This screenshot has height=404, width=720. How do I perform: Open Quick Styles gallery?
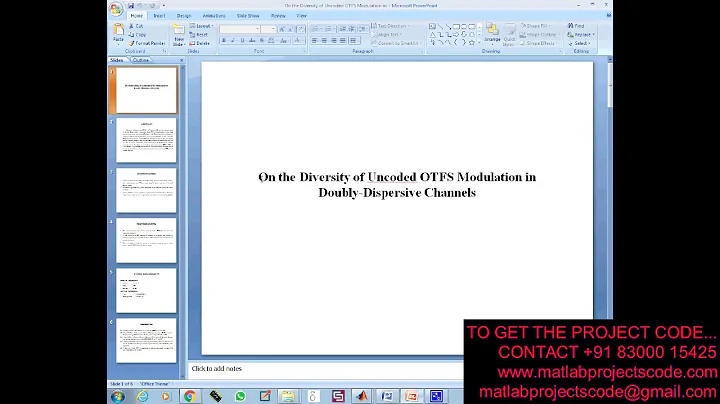click(509, 34)
